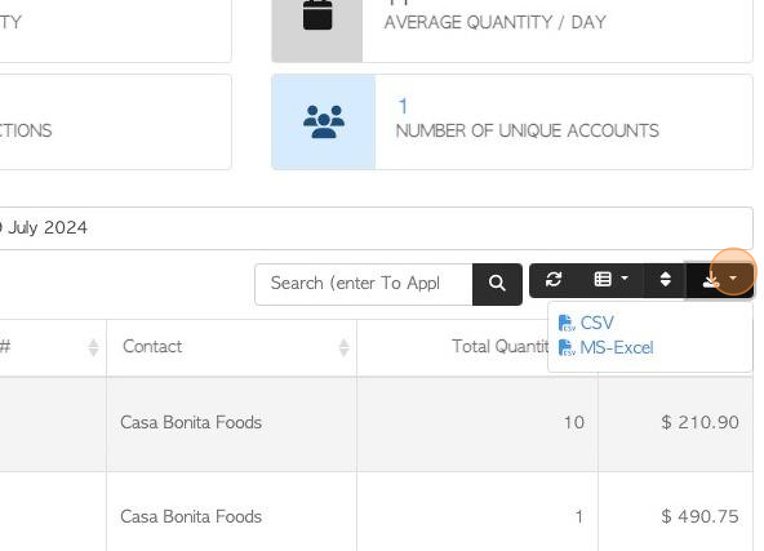This screenshot has width=764, height=551.
Task: Click into the search input field
Action: tap(362, 284)
